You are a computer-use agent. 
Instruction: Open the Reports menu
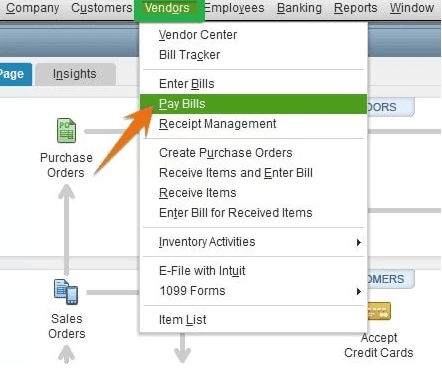tap(355, 8)
